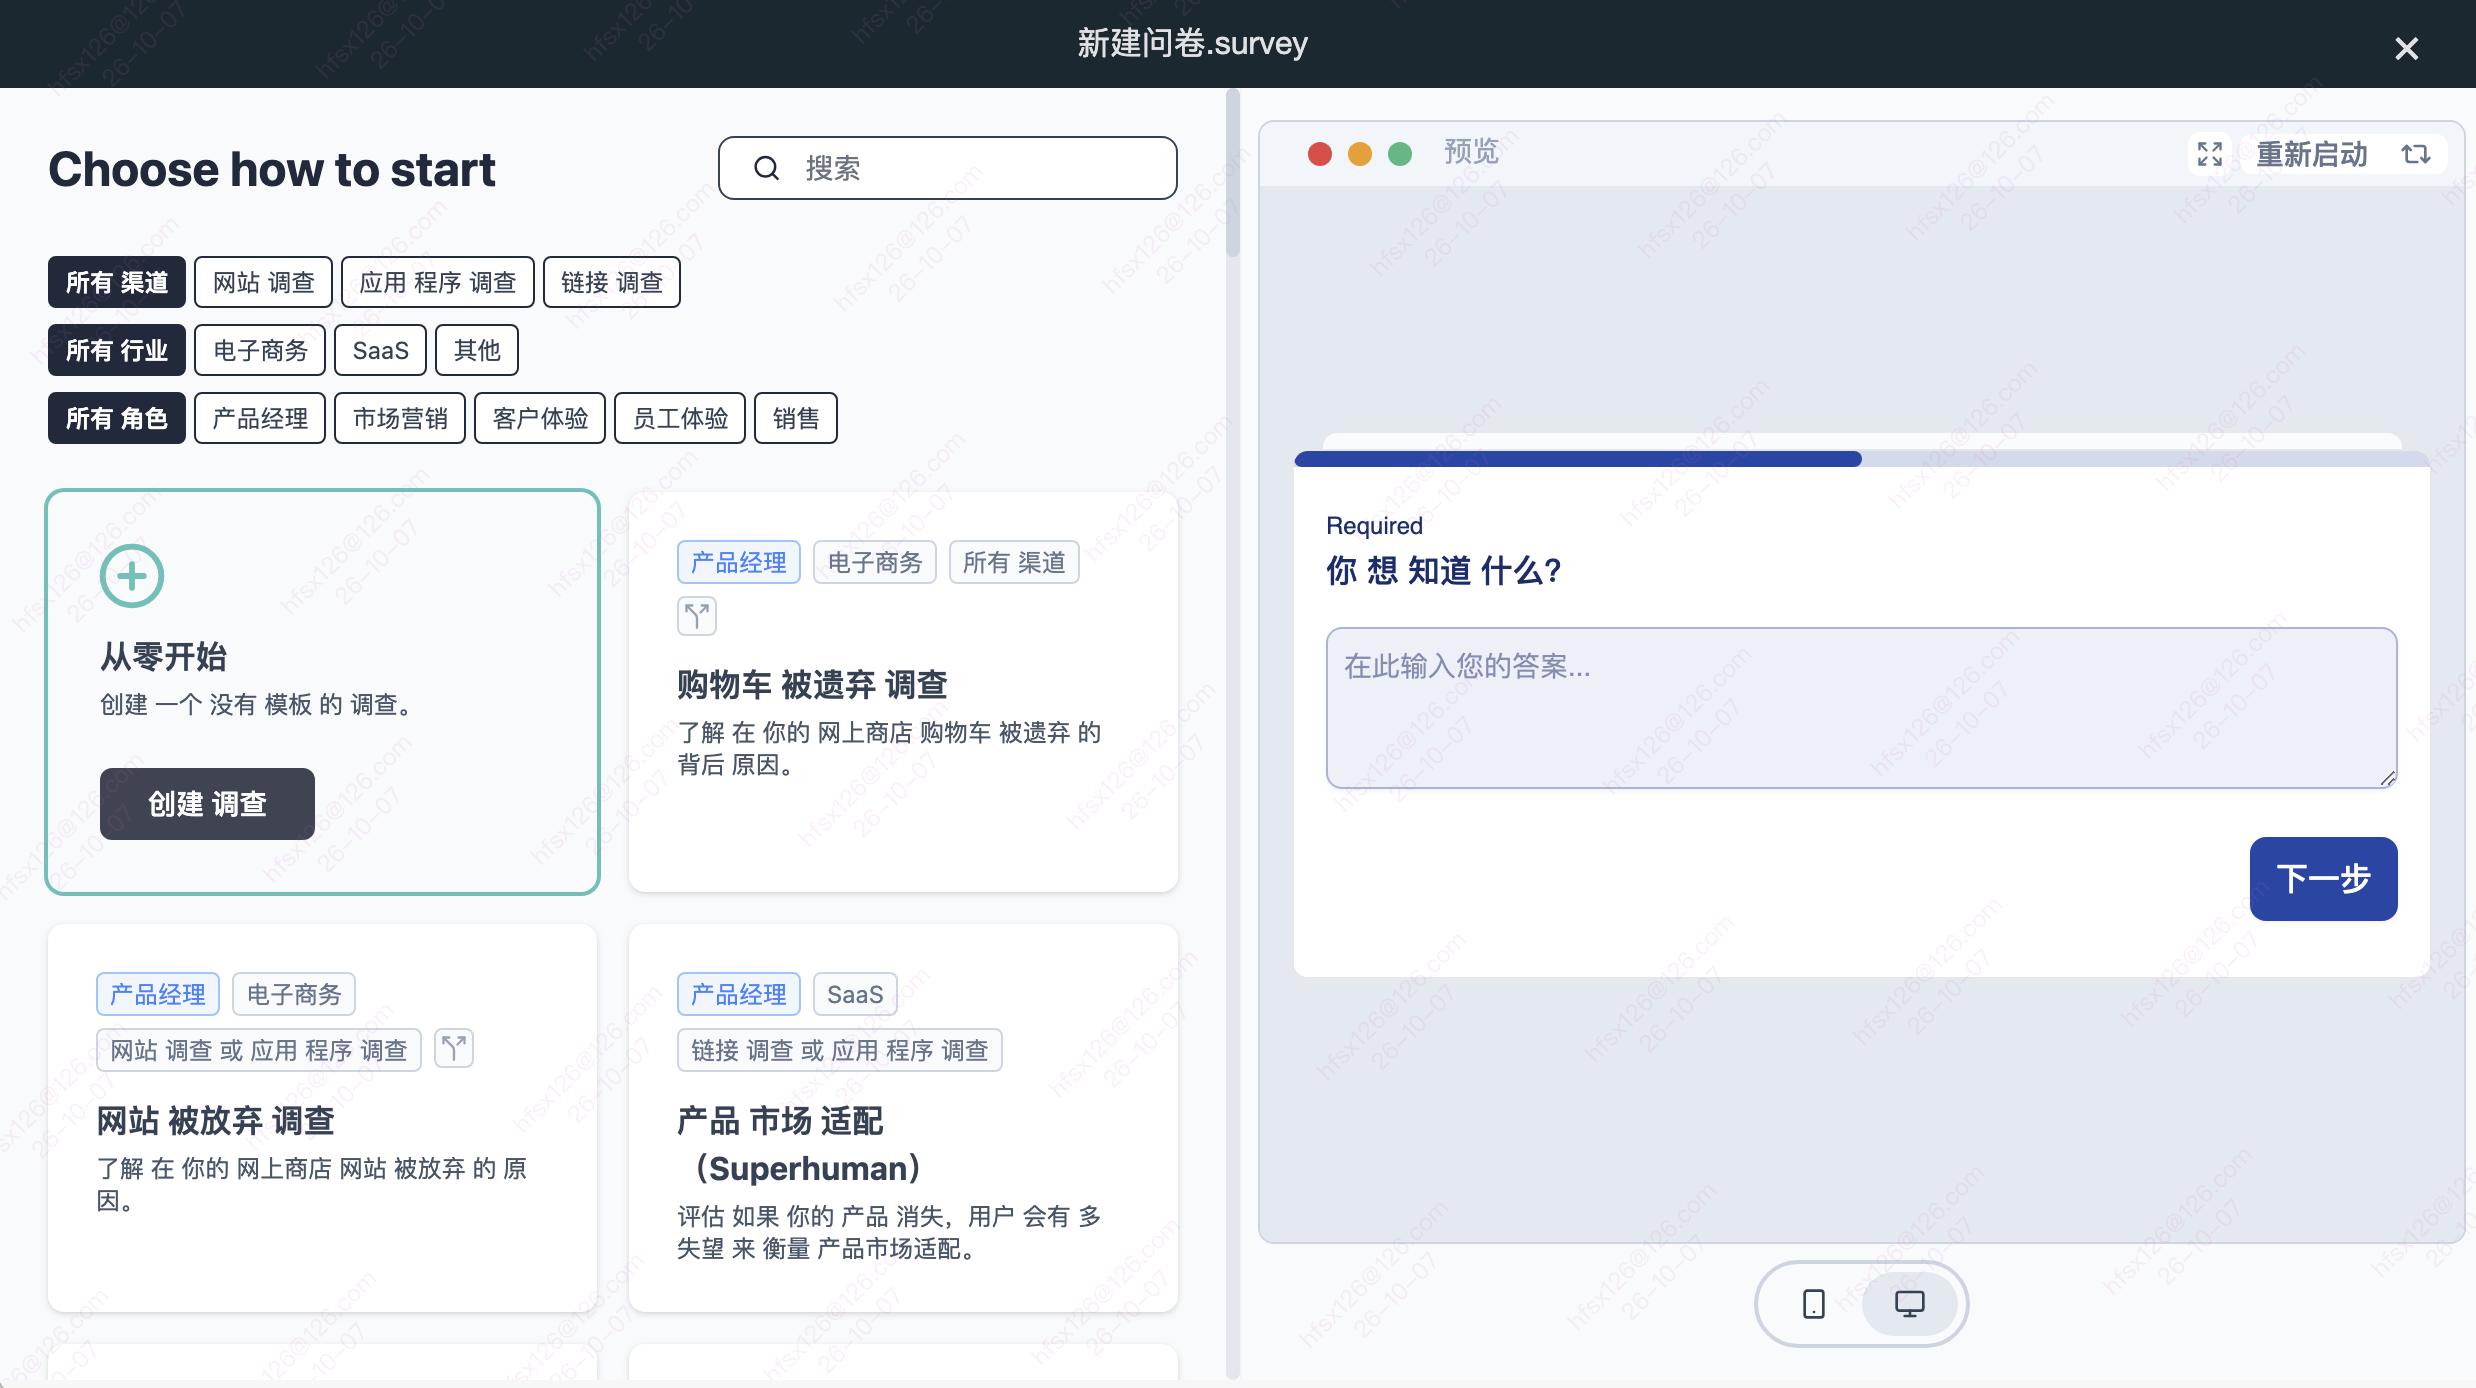Click the plus icon on 从零开始 card
Viewport: 2476px width, 1388px height.
(132, 576)
